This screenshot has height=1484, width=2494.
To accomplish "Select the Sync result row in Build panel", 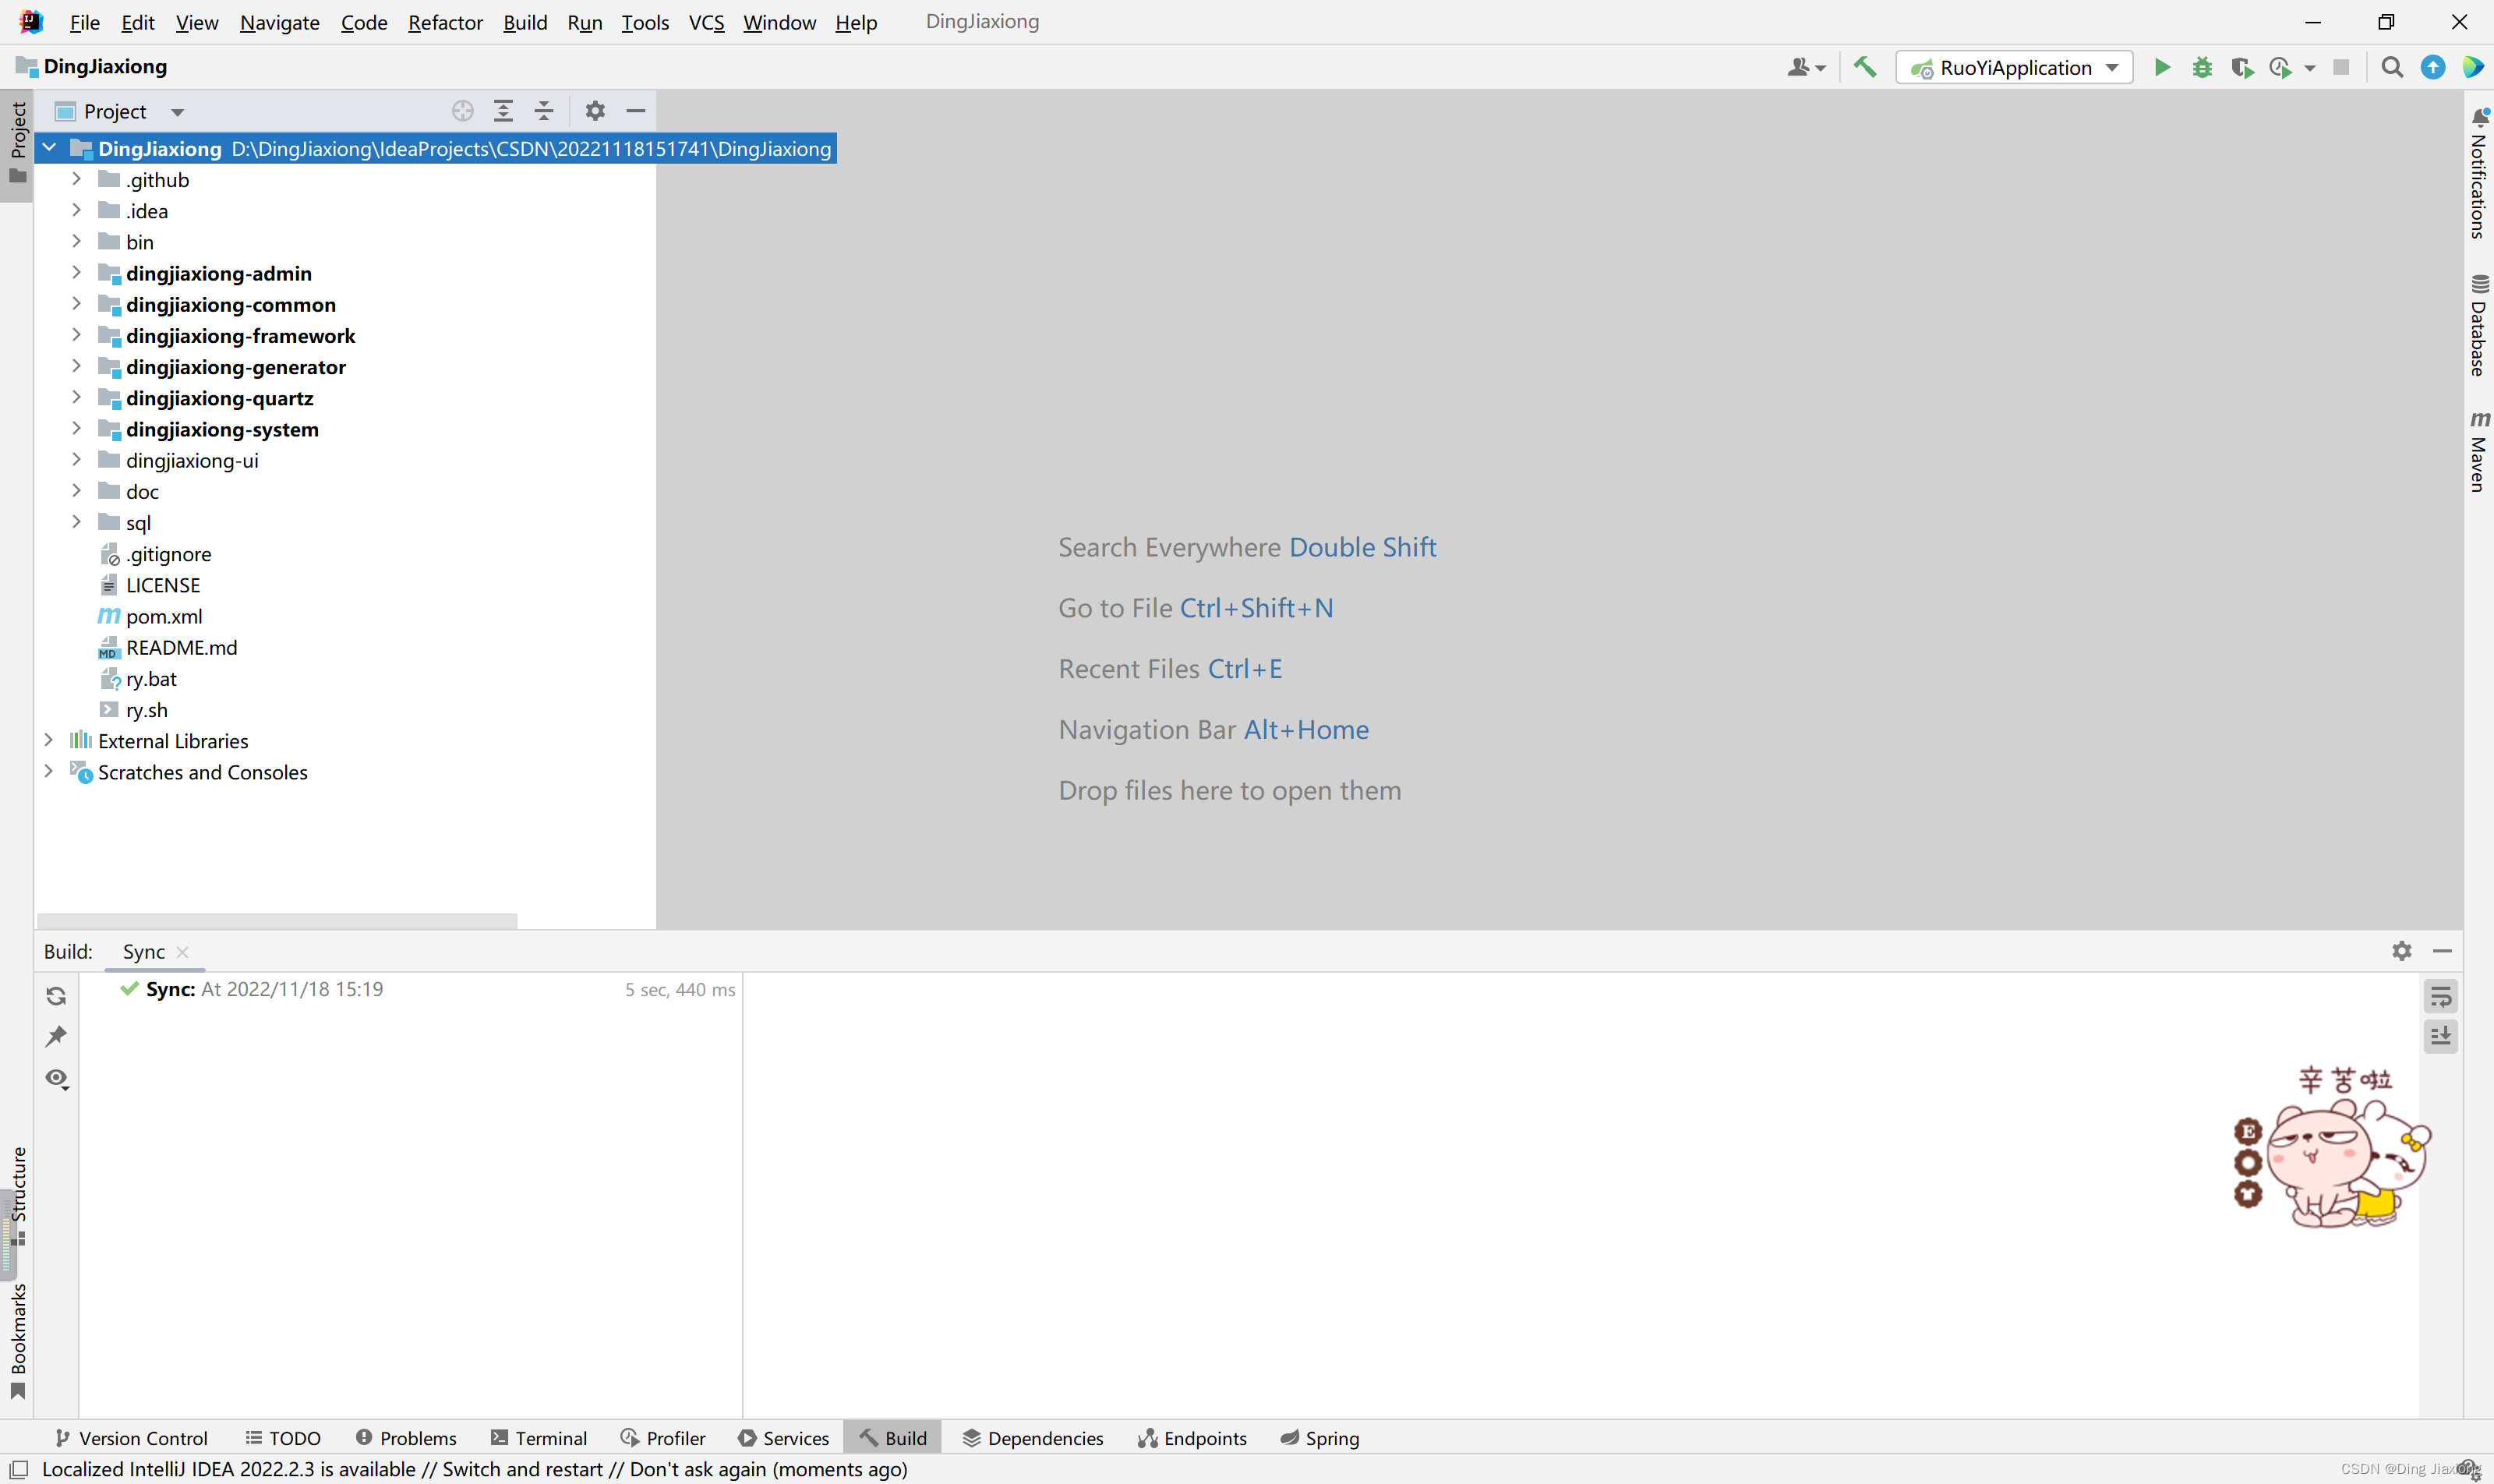I will point(410,989).
